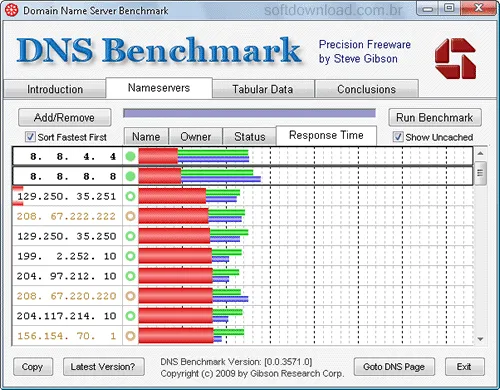This screenshot has width=500, height=390.
Task: Select the 199.2.252.10 nameserver address
Action: (67, 256)
